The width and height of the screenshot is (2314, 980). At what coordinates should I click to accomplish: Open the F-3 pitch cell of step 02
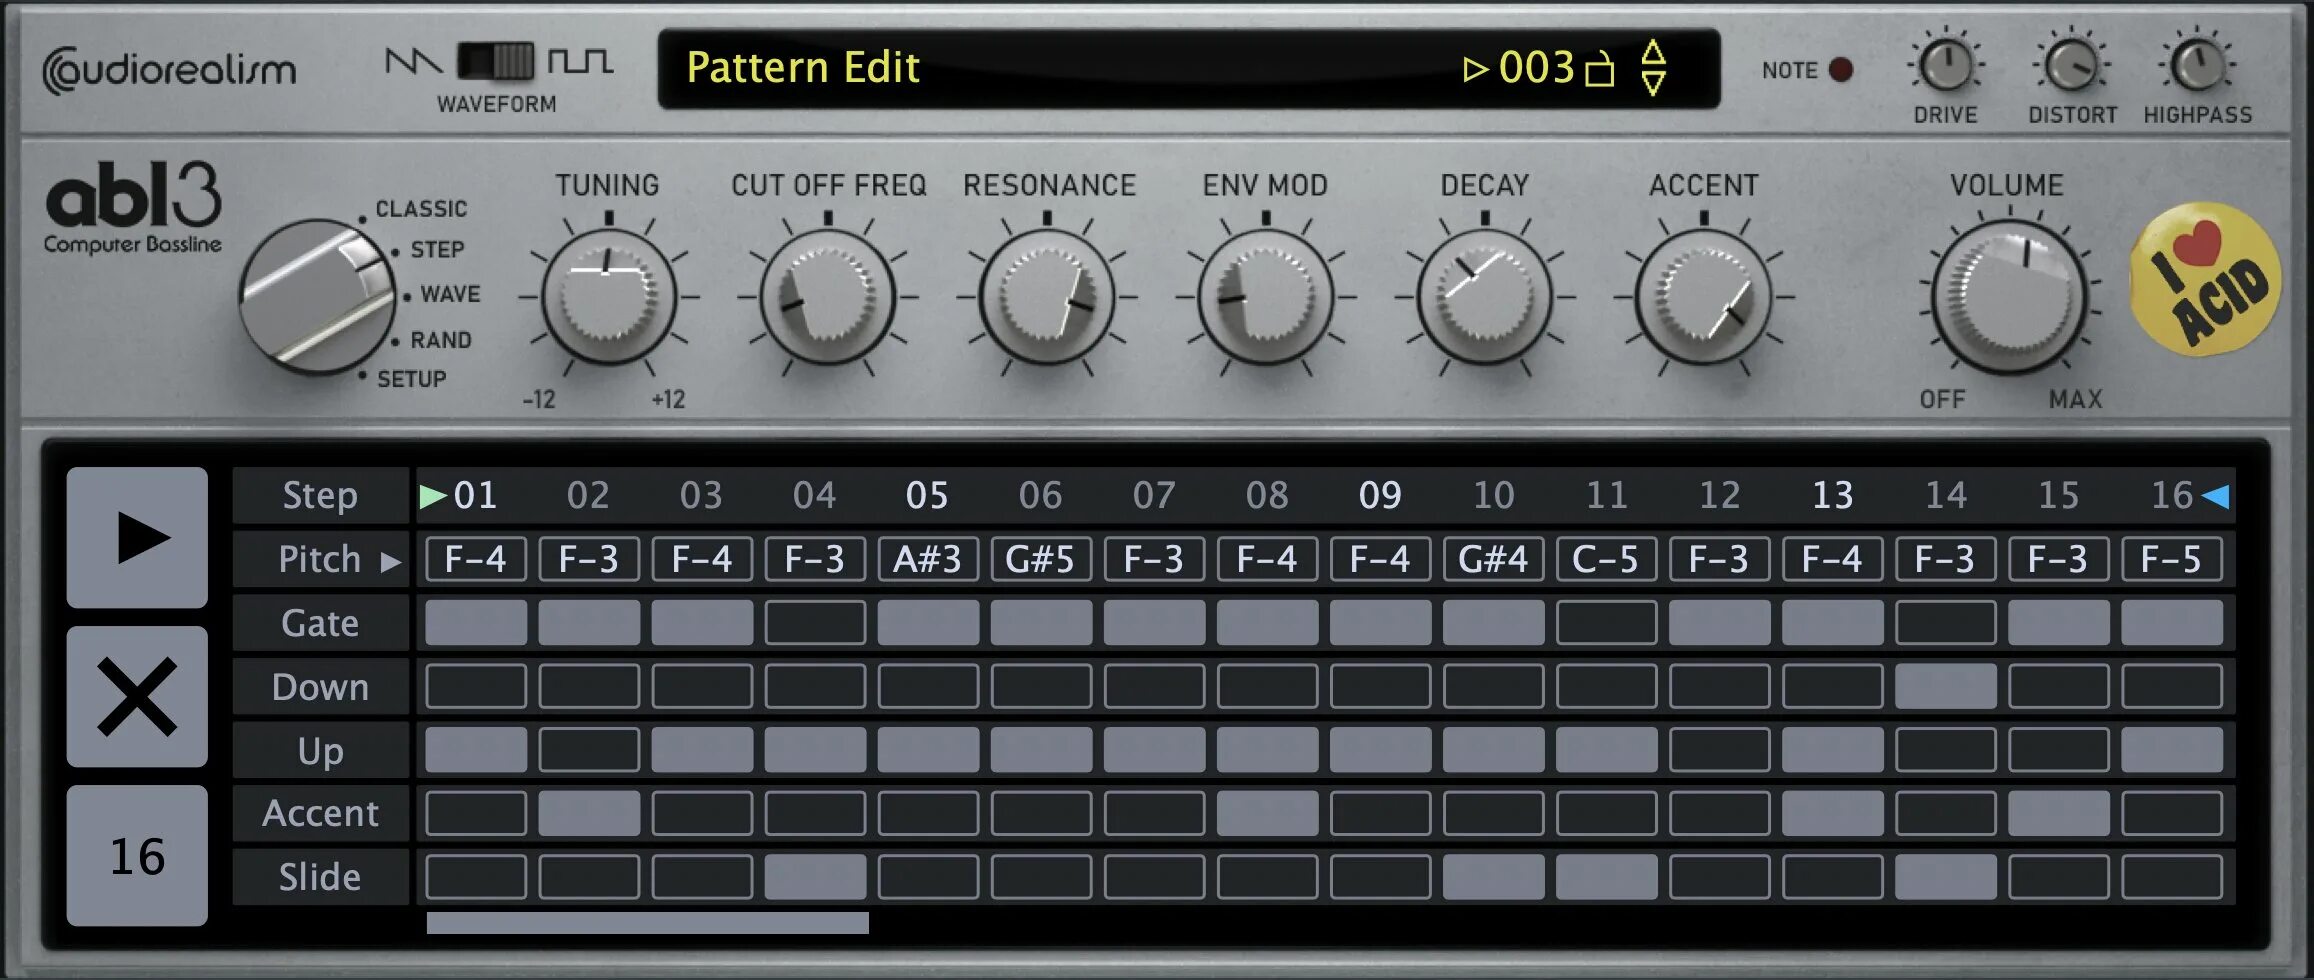coord(589,559)
